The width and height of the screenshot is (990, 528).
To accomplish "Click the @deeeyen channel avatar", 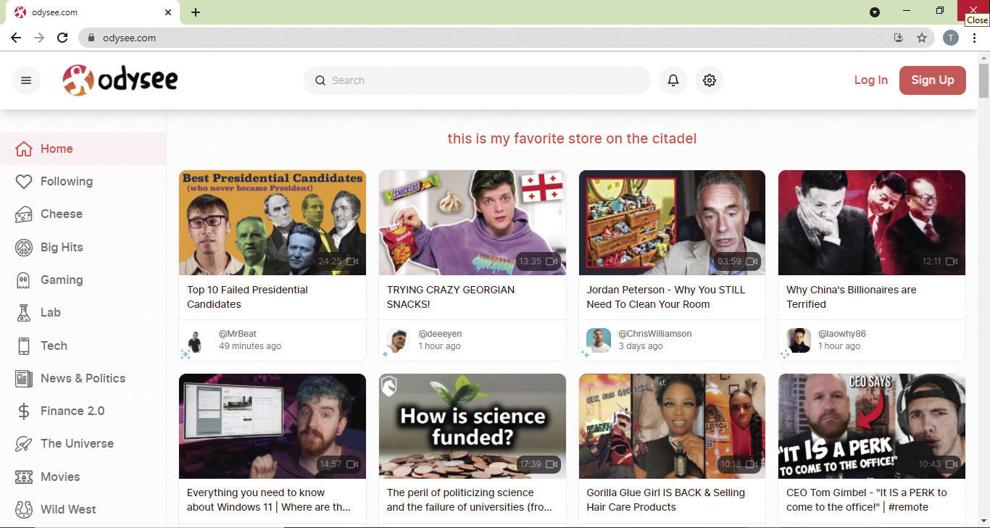I will (x=396, y=341).
